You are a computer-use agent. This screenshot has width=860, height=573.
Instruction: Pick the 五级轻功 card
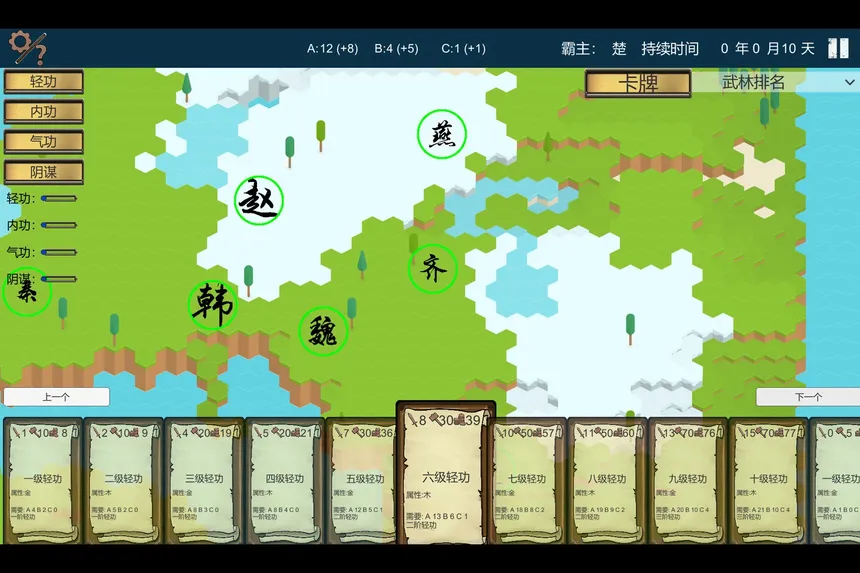coord(362,481)
